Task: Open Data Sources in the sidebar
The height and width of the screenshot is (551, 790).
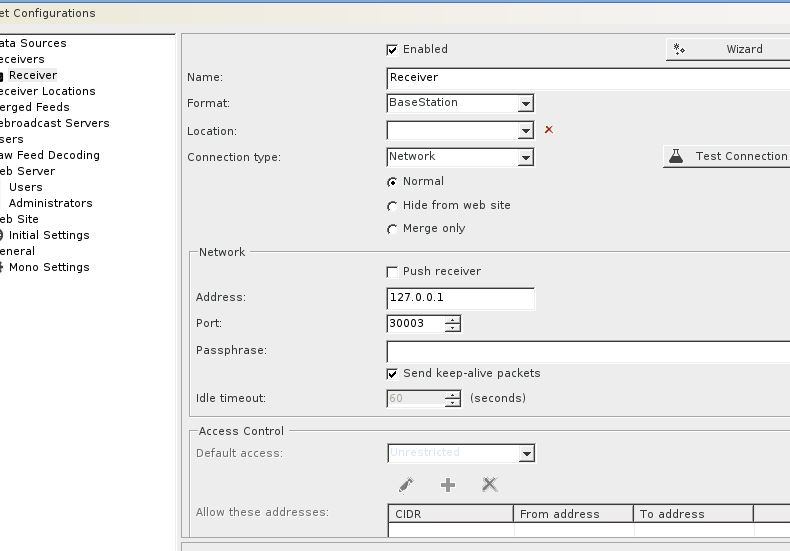Action: 33,43
